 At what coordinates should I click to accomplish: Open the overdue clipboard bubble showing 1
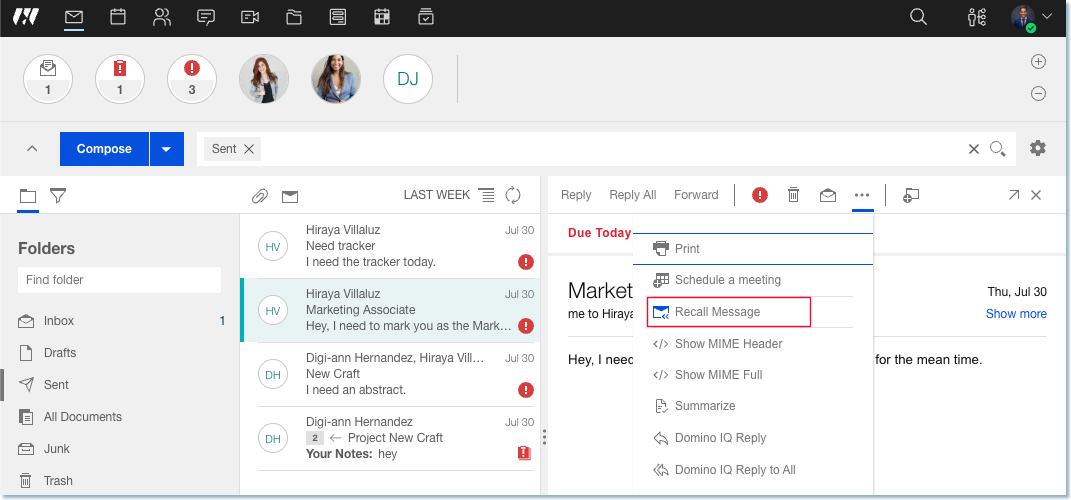point(120,79)
